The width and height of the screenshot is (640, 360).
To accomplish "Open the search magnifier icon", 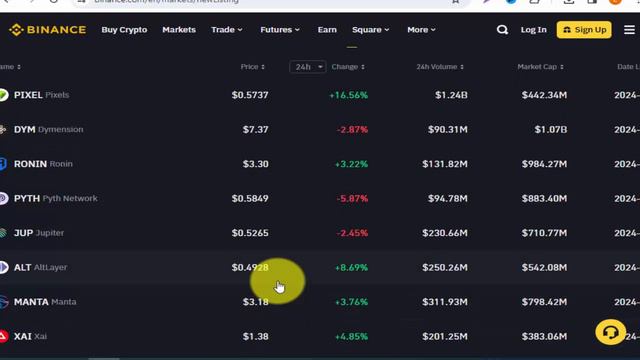I will click(502, 30).
